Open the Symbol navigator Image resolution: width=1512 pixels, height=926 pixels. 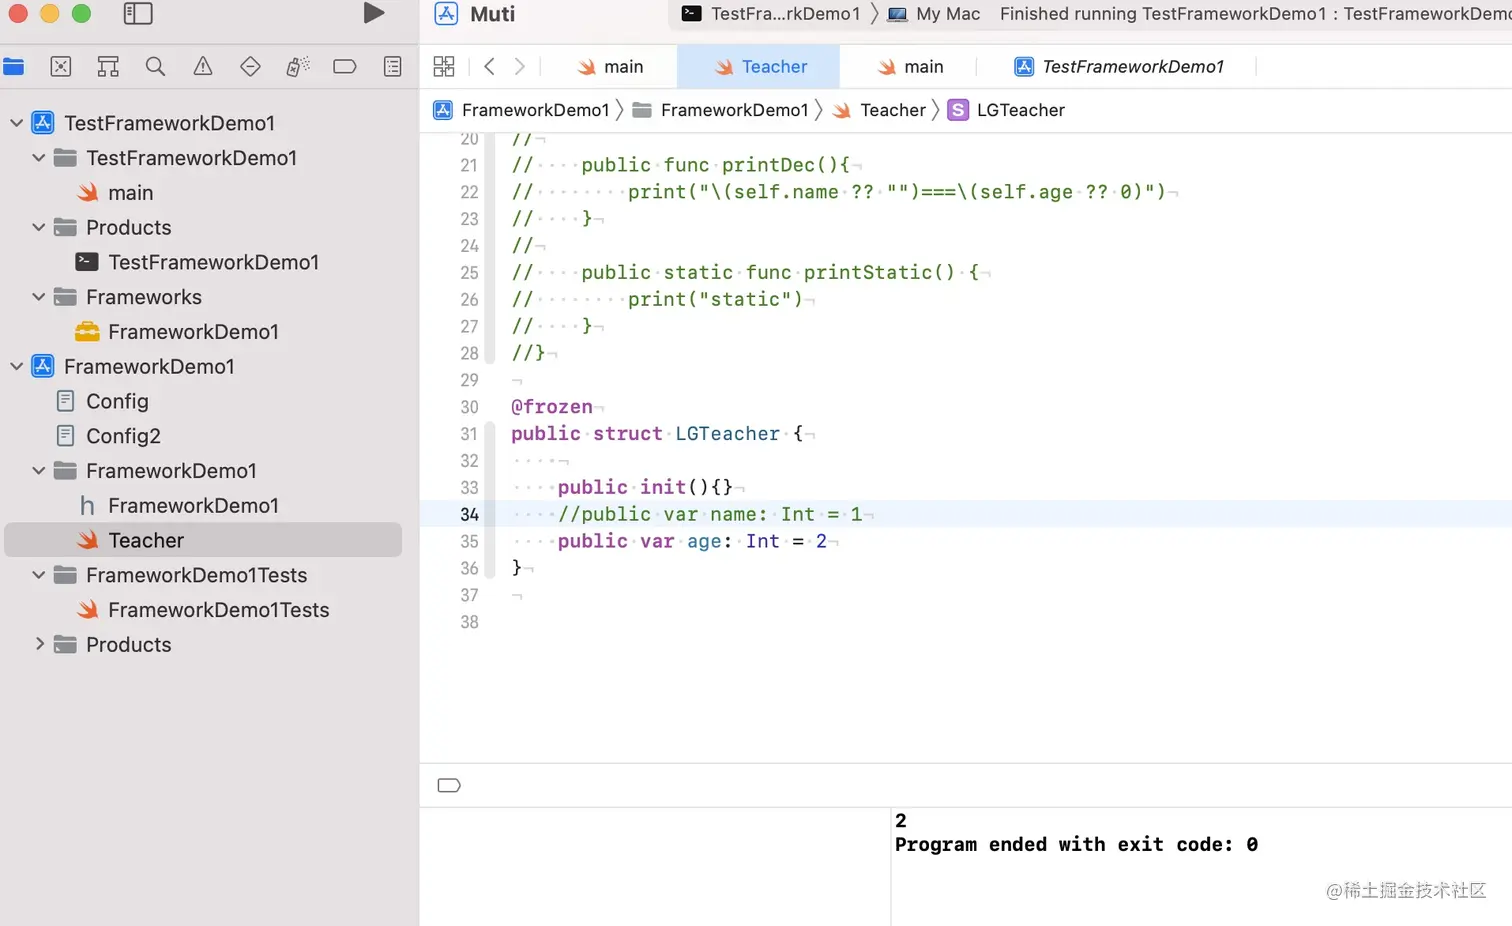(108, 67)
